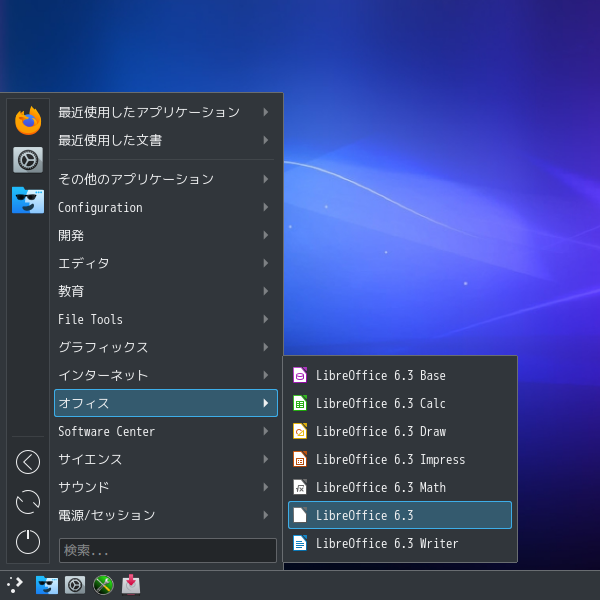Expand 最近使用した文書 submenu arrow

click(266, 140)
